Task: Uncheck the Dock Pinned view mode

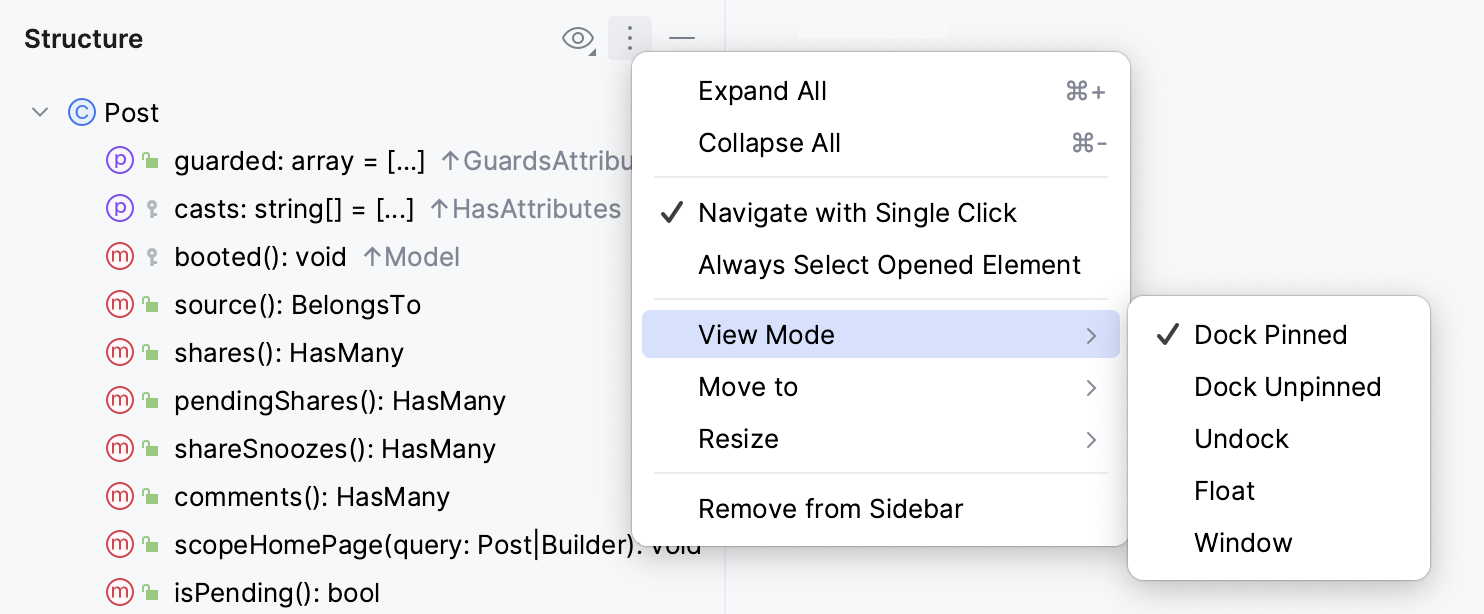Action: [1270, 334]
